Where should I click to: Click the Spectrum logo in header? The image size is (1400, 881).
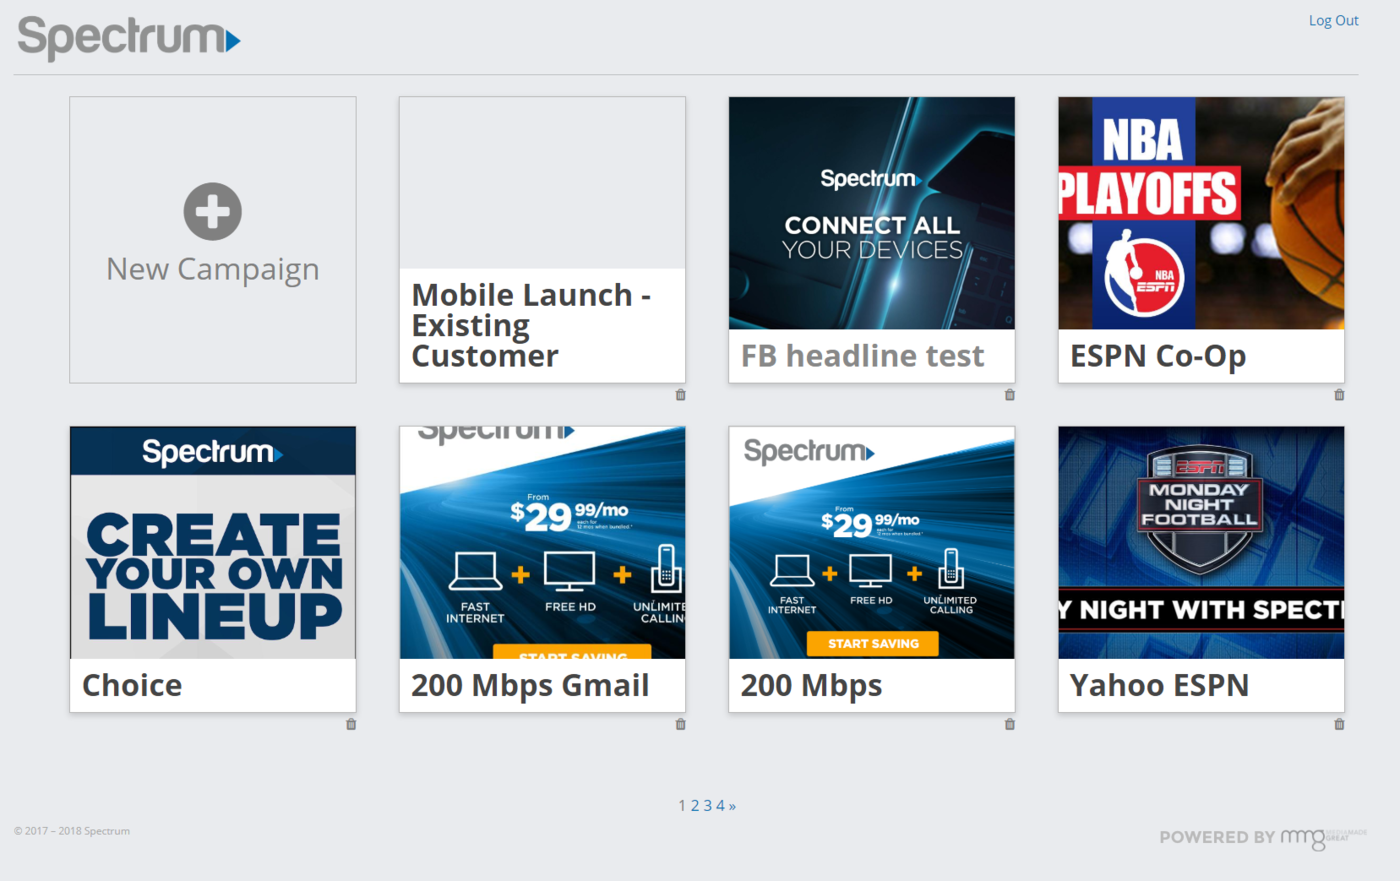coord(129,38)
